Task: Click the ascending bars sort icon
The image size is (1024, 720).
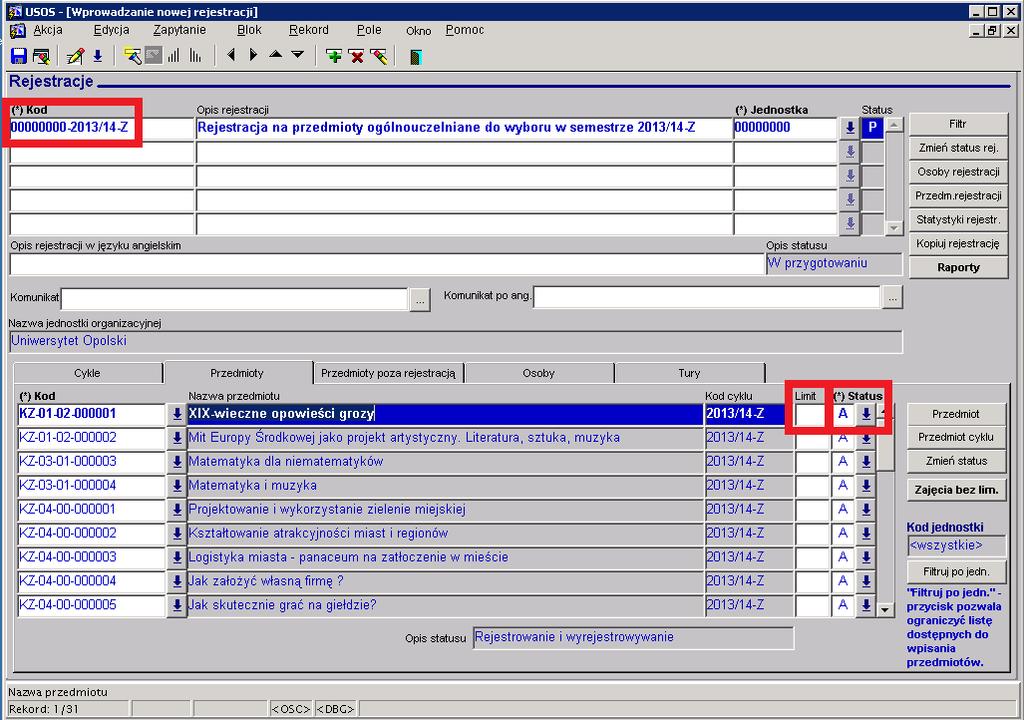Action: [x=174, y=56]
